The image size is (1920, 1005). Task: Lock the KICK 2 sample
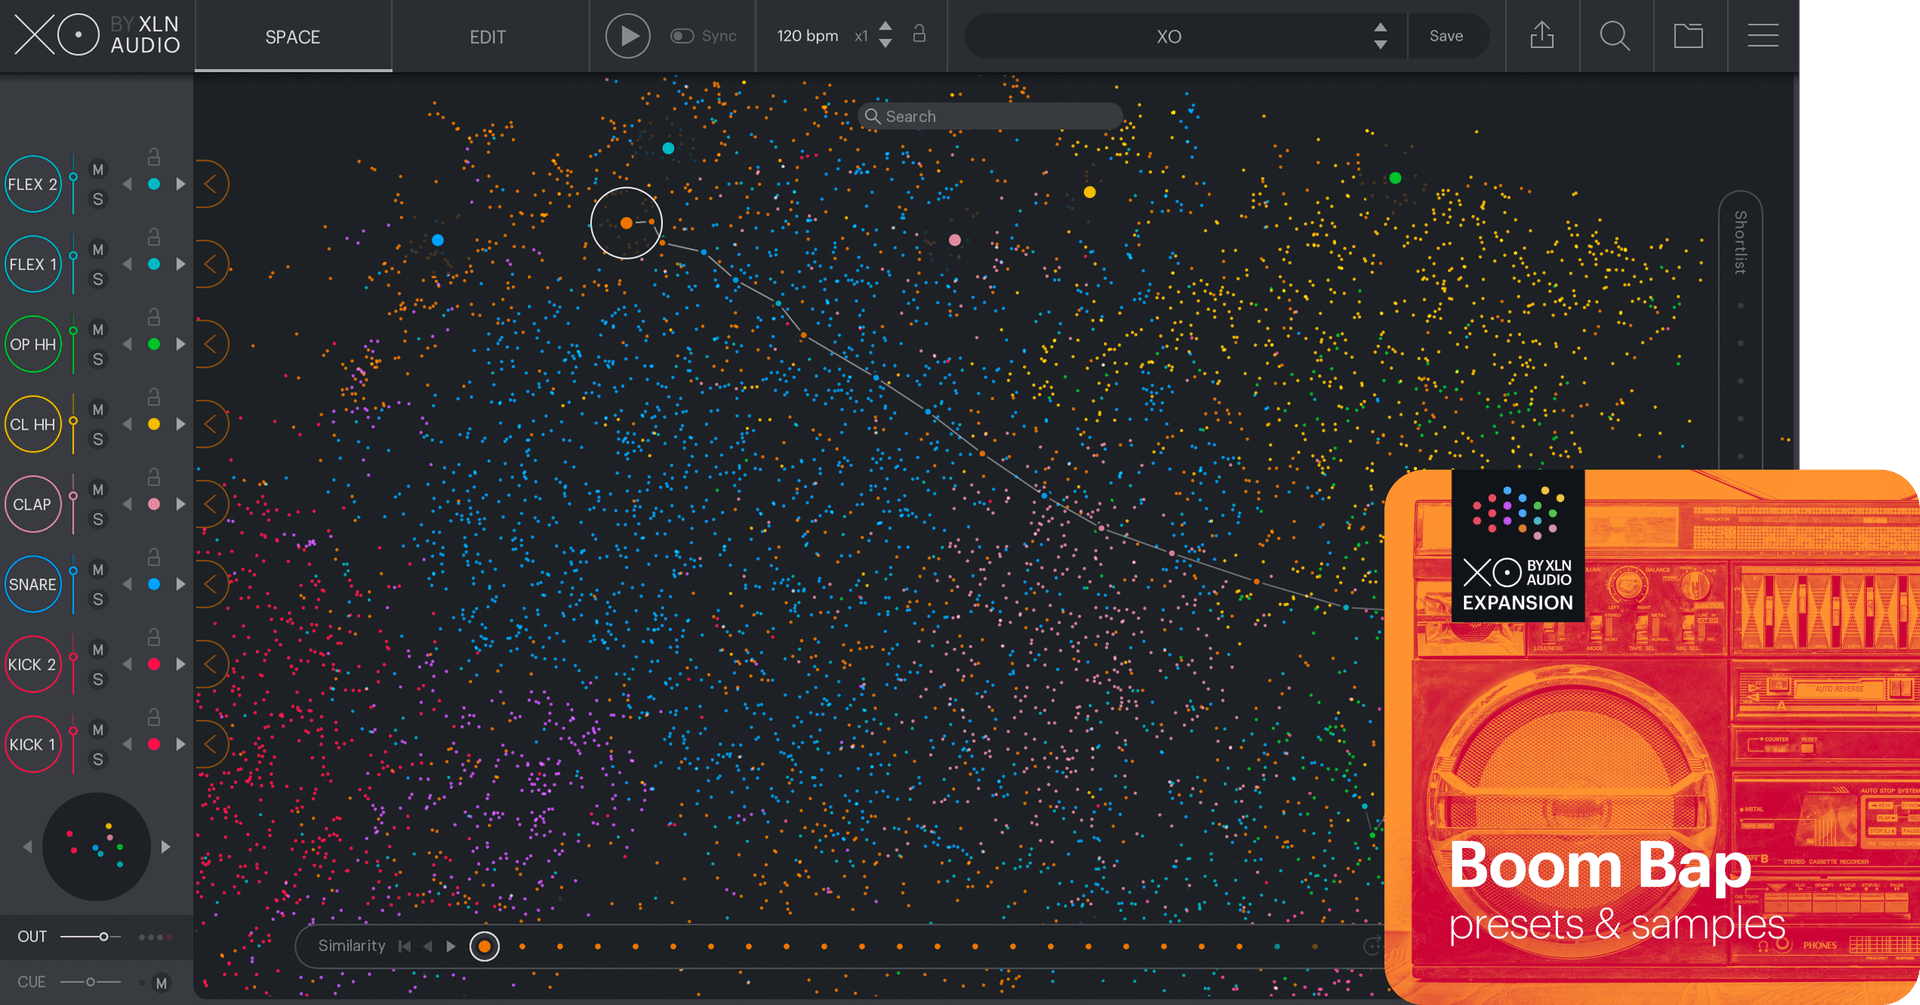[154, 637]
